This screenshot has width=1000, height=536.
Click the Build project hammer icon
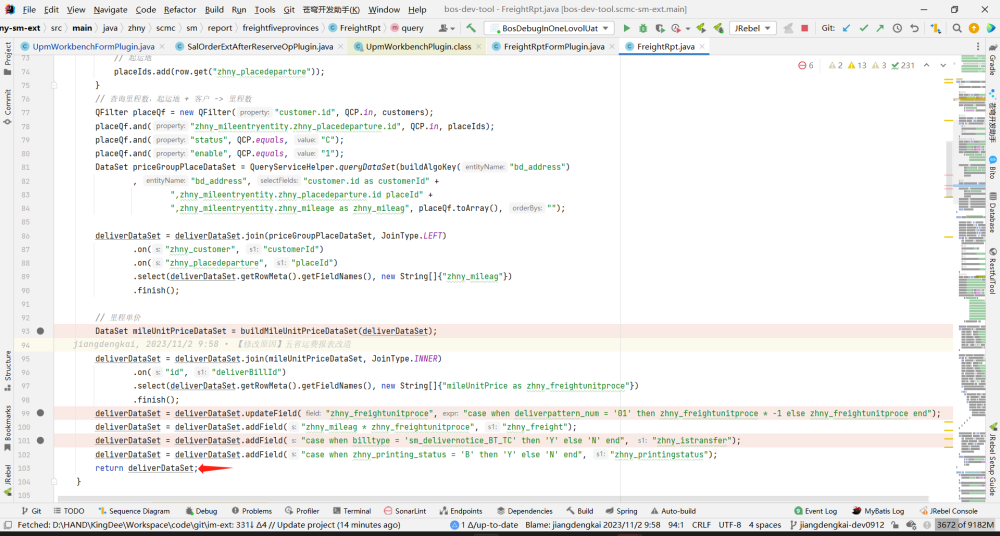point(471,28)
